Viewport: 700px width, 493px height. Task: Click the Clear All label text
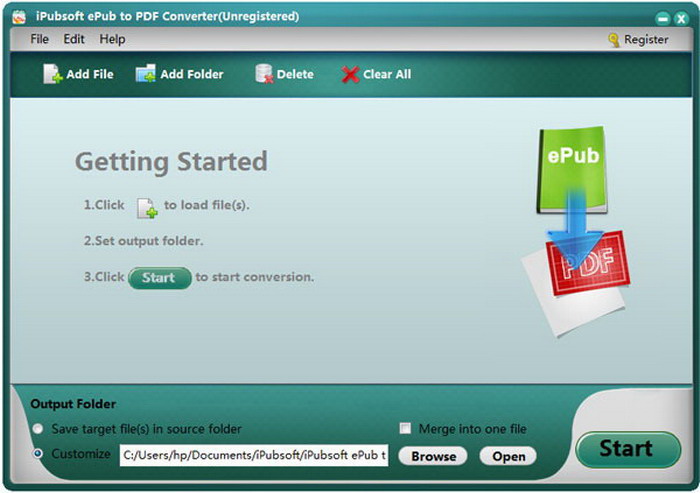387,74
